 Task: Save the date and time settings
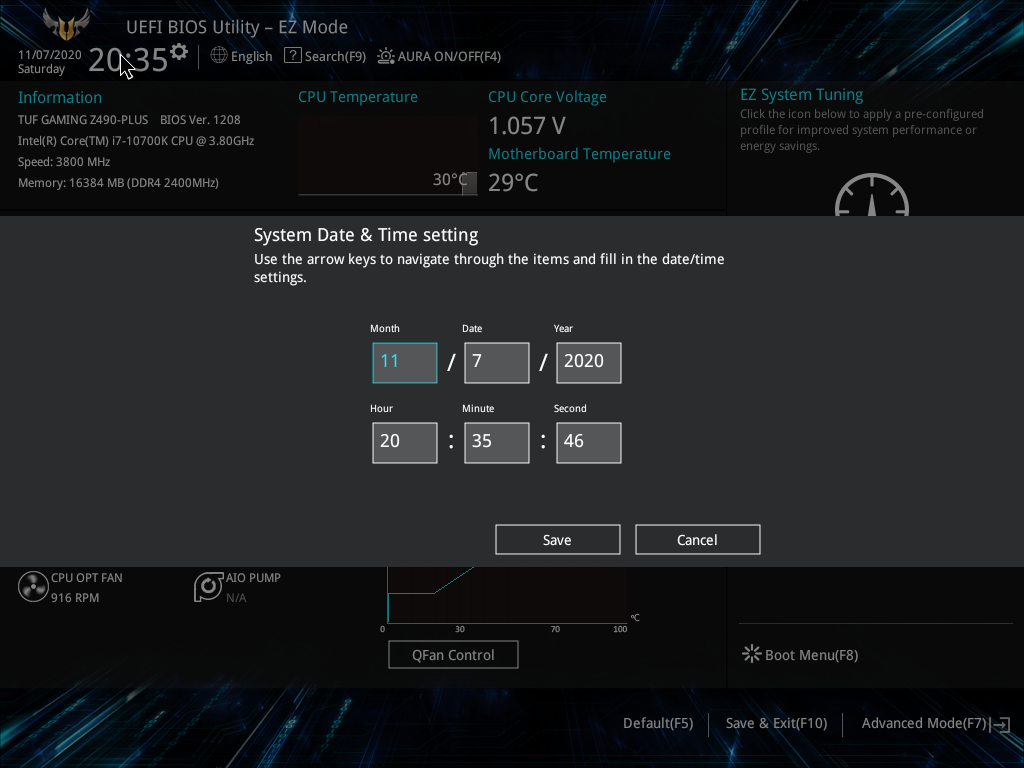pyautogui.click(x=558, y=539)
